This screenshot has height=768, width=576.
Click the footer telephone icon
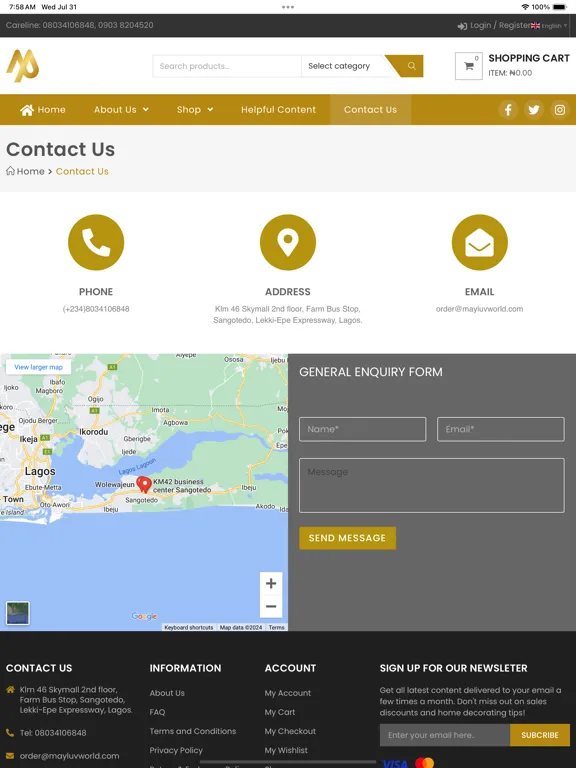click(x=10, y=733)
